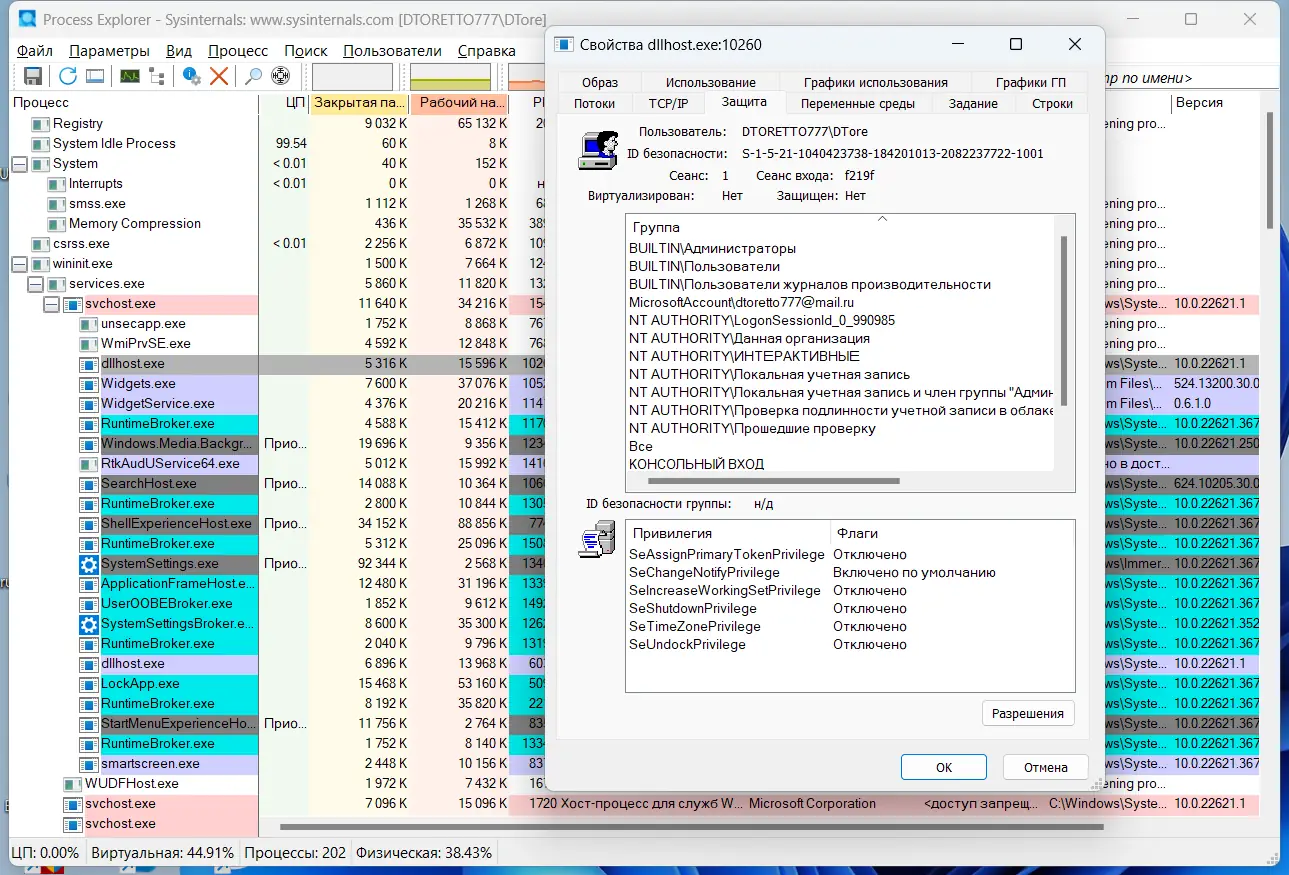Open the Графики использования tab

coord(876,82)
